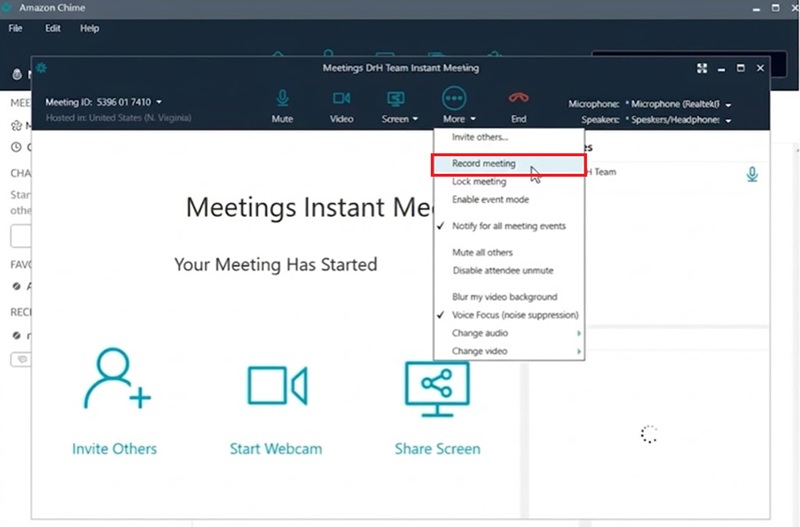Open the File menu

15,28
